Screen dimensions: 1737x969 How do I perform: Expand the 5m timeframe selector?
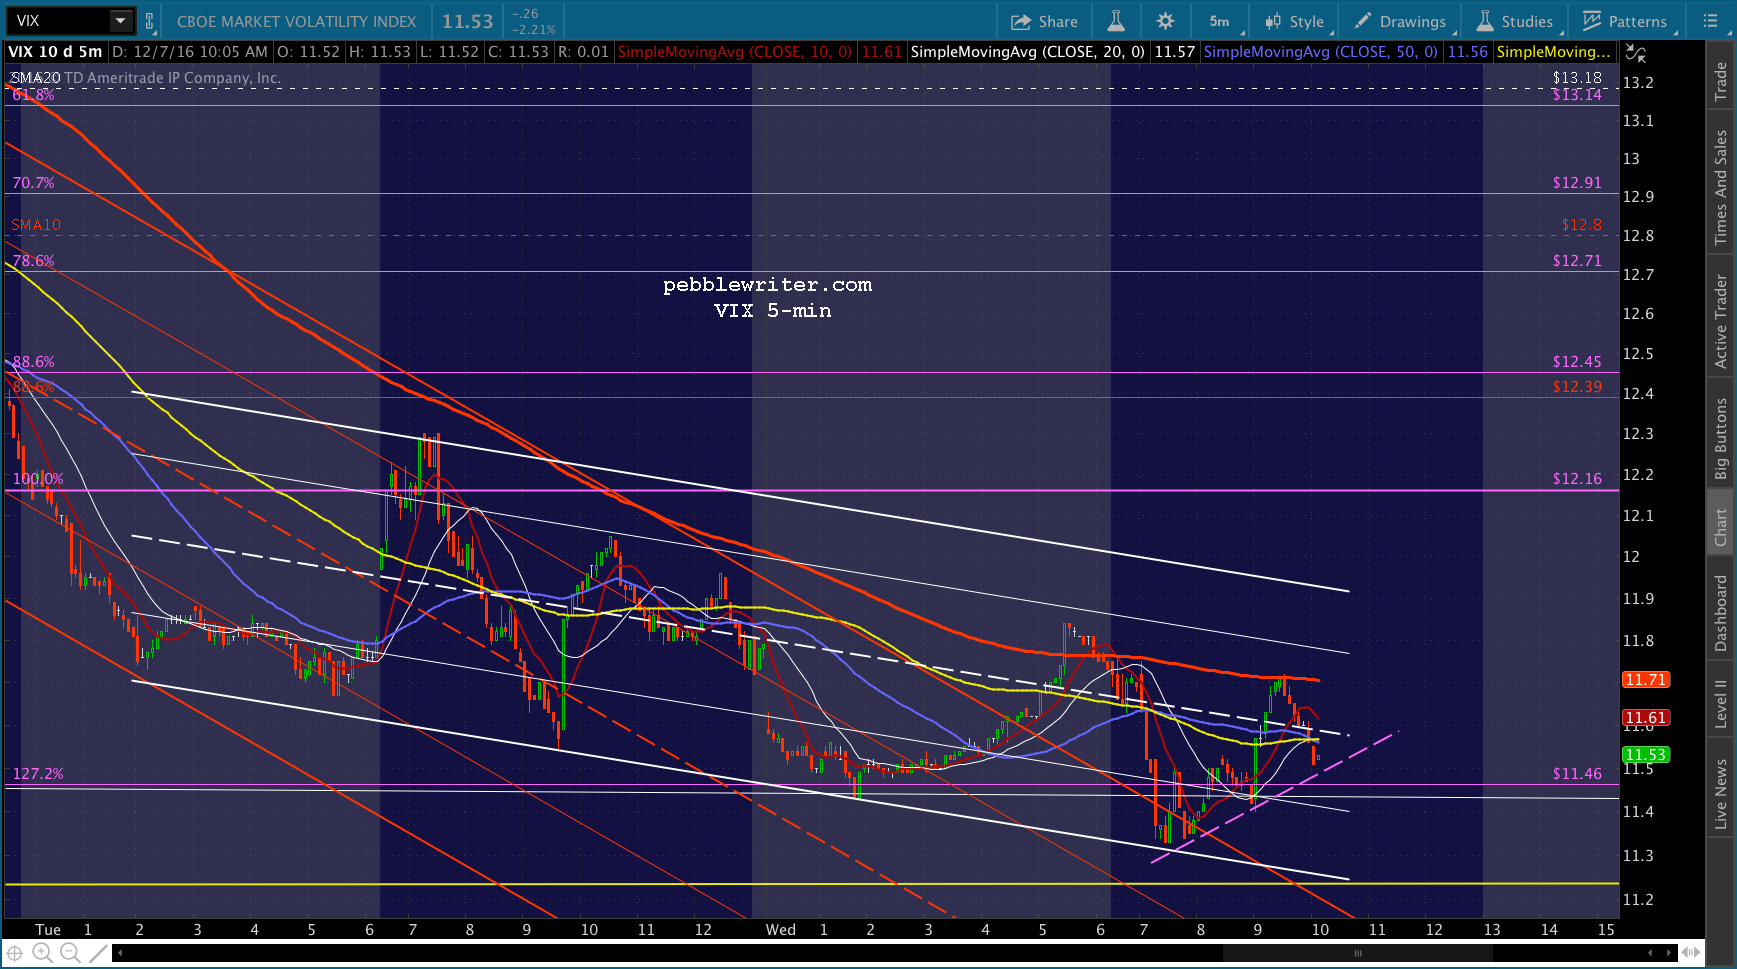pyautogui.click(x=1222, y=21)
